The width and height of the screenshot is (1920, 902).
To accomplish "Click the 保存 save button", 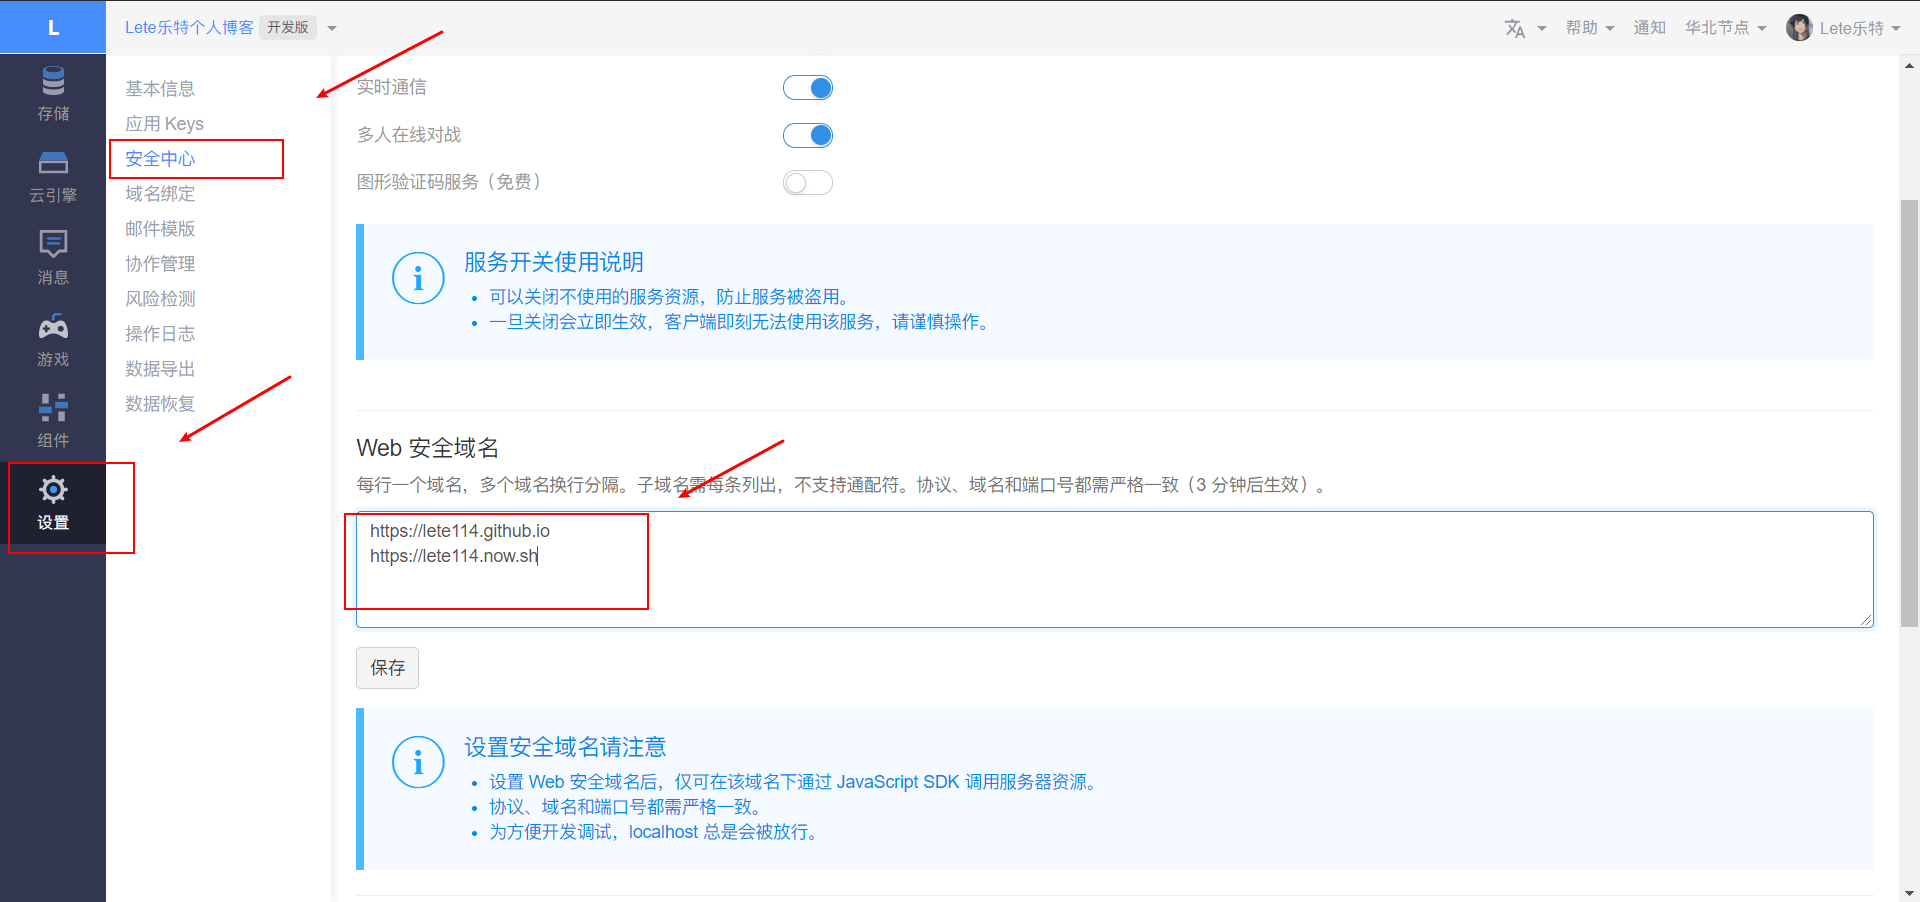I will [387, 668].
